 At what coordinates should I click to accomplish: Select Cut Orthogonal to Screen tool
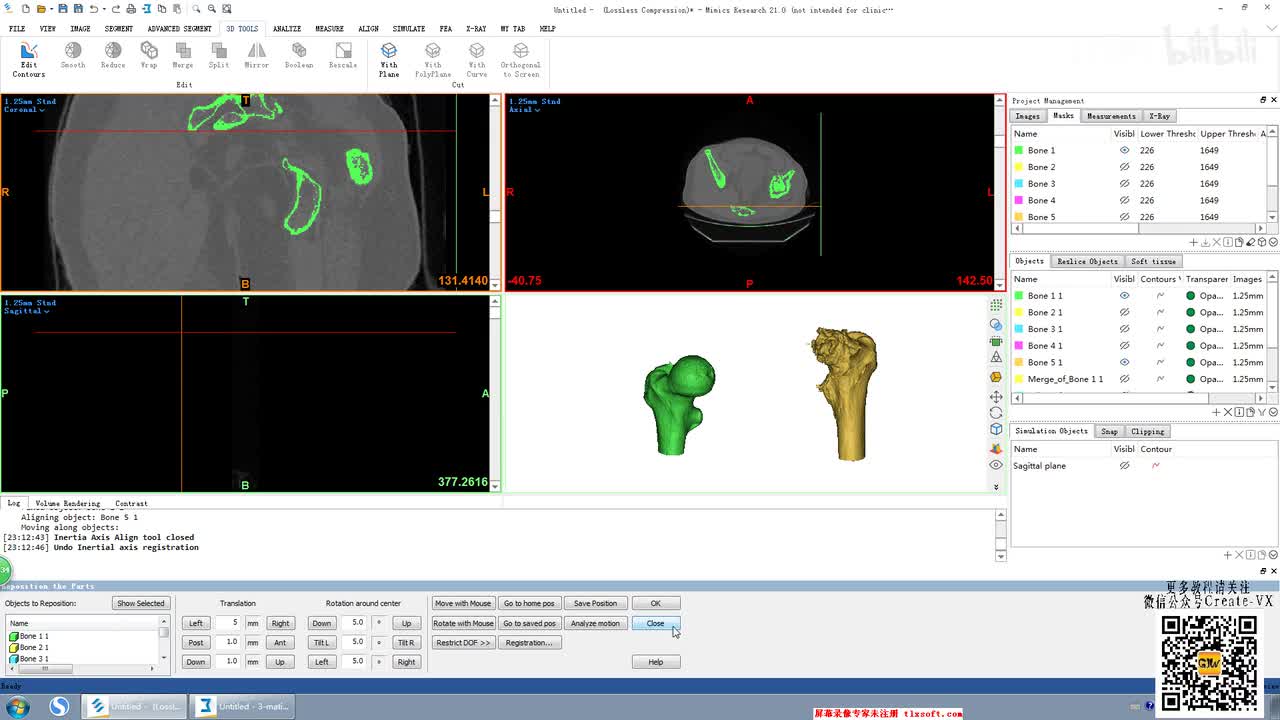click(x=521, y=59)
